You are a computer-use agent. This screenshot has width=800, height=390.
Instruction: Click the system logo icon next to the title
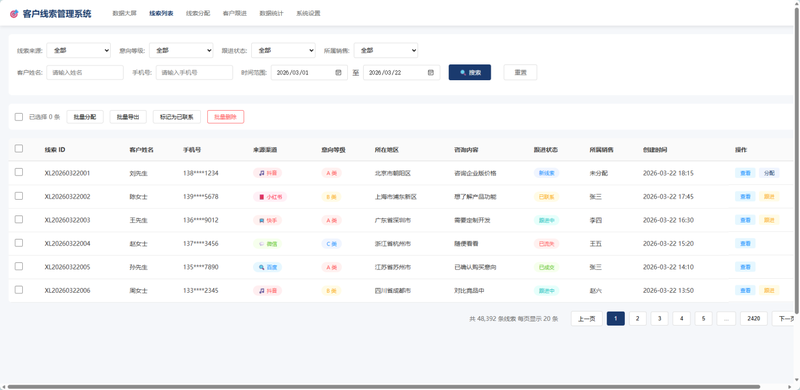[14, 14]
